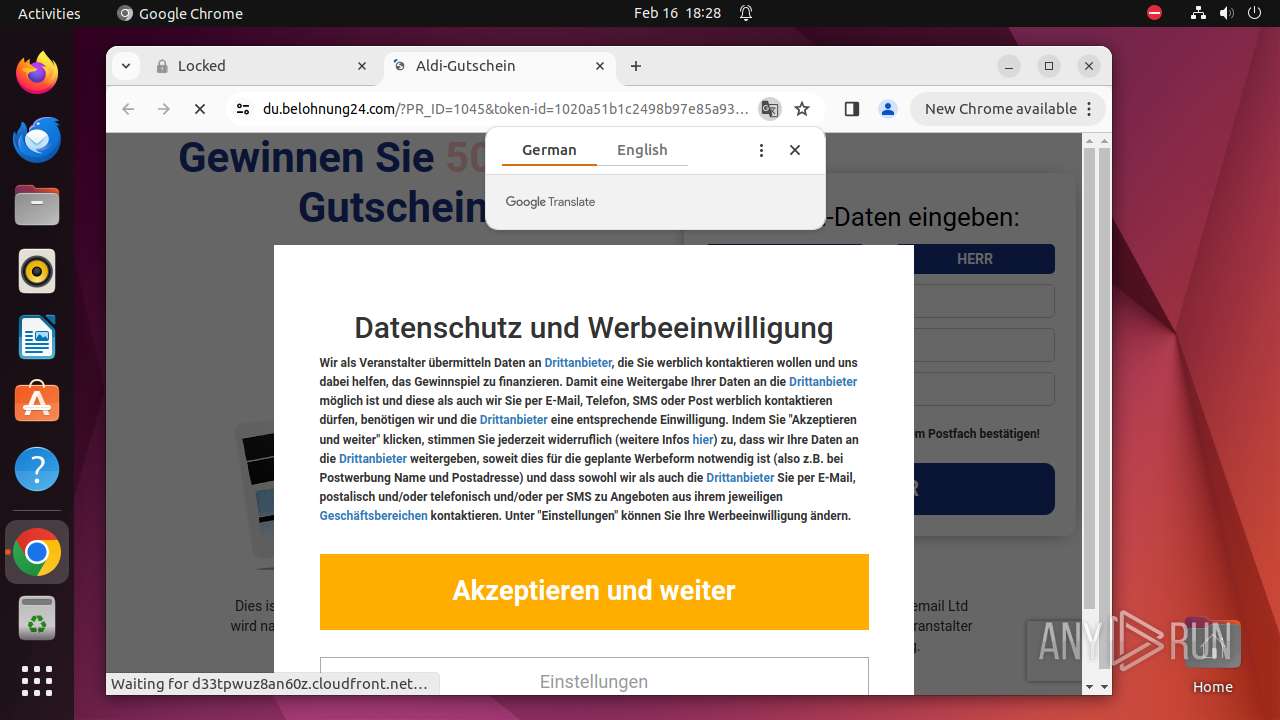Click Akzeptieren und weiter button
The height and width of the screenshot is (720, 1280).
(x=594, y=592)
